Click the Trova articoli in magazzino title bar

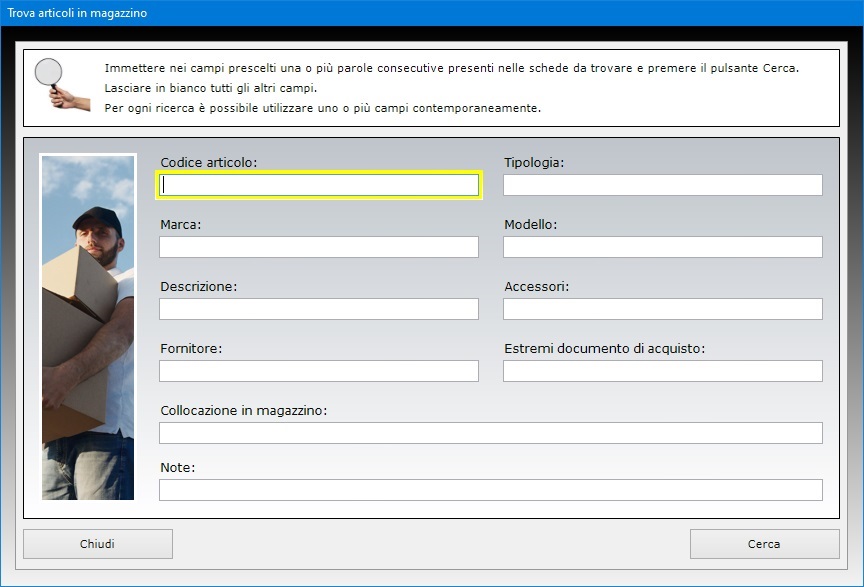432,13
